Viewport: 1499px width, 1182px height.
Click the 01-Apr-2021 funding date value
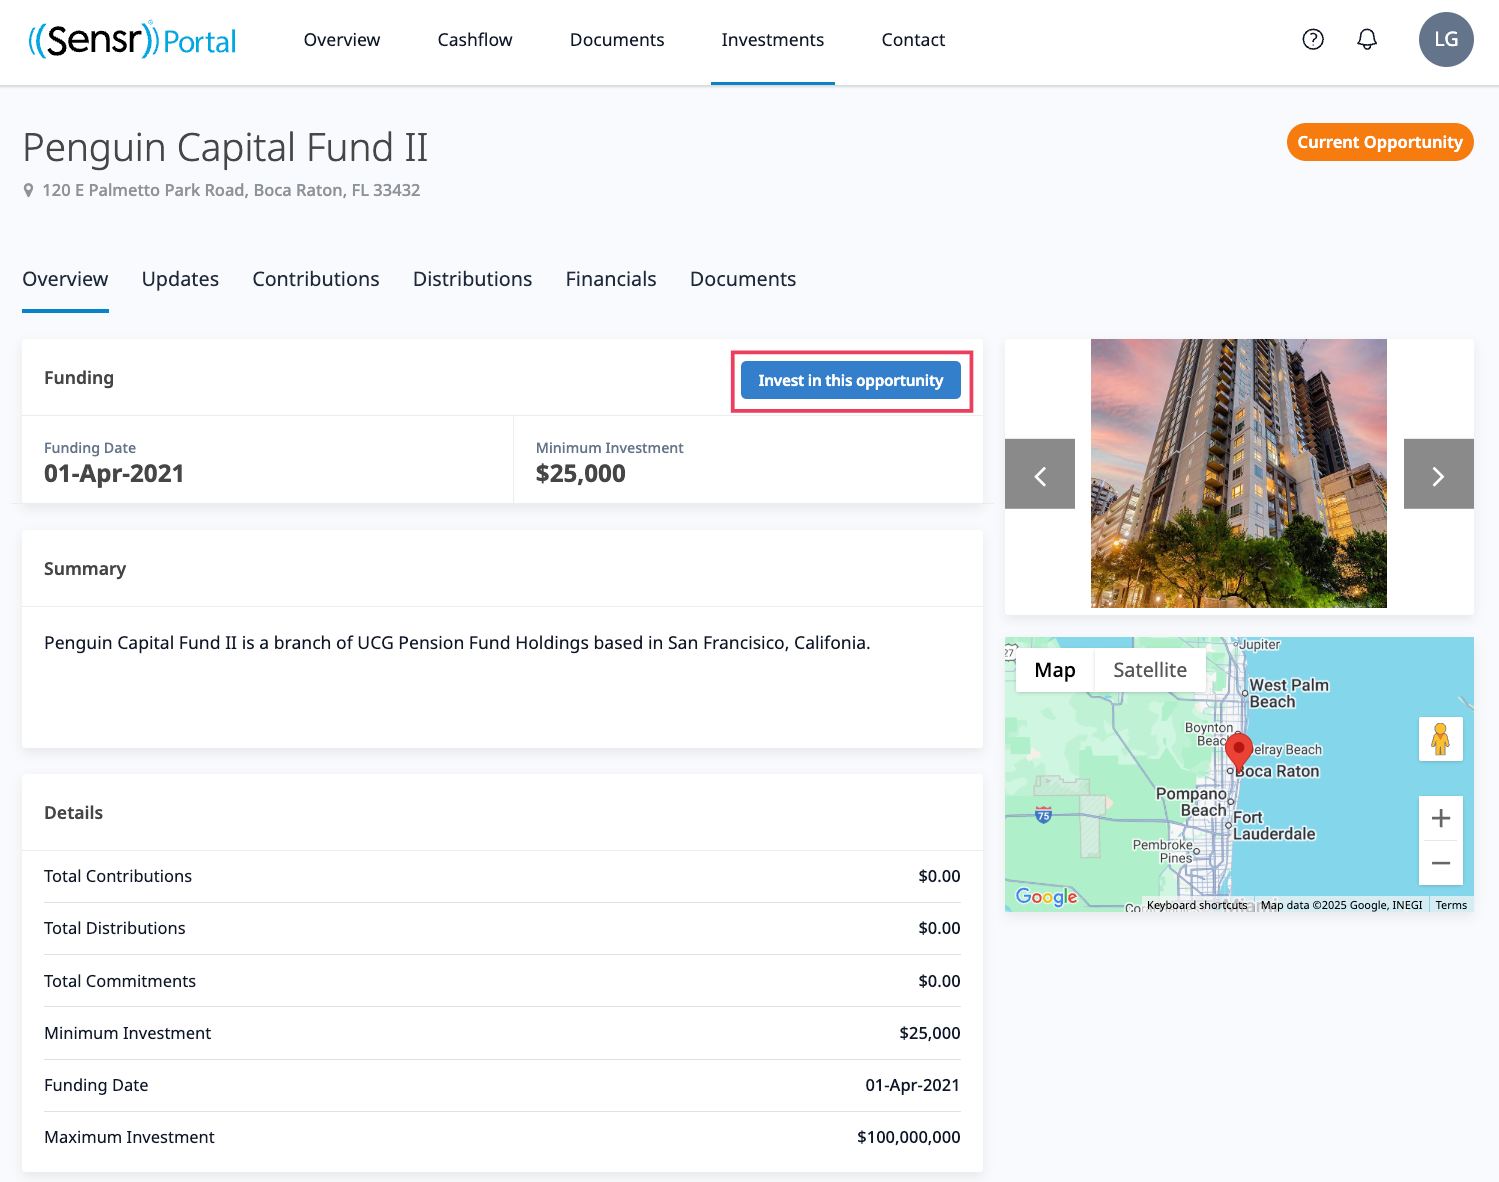pyautogui.click(x=114, y=474)
